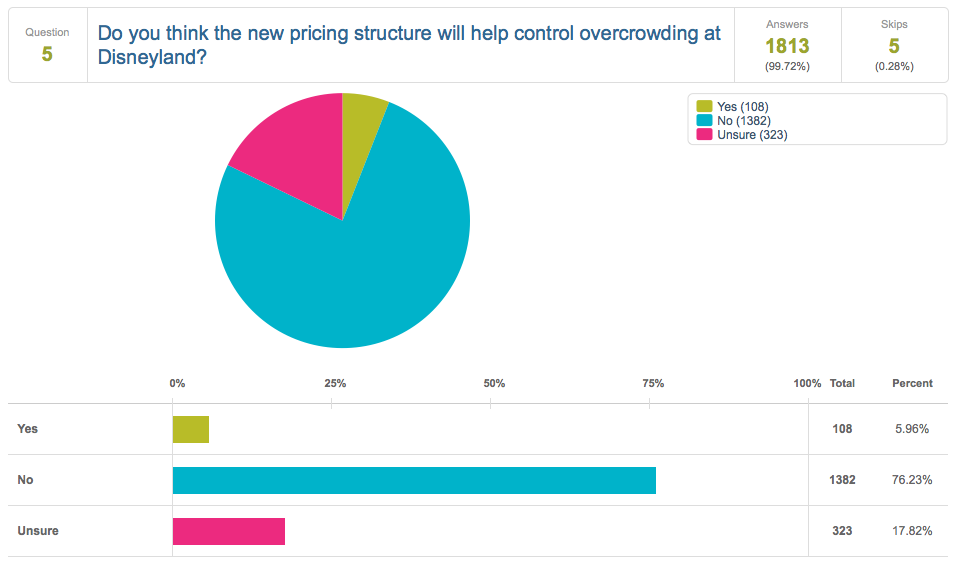
Task: Select the No row label in the table
Action: [25, 480]
